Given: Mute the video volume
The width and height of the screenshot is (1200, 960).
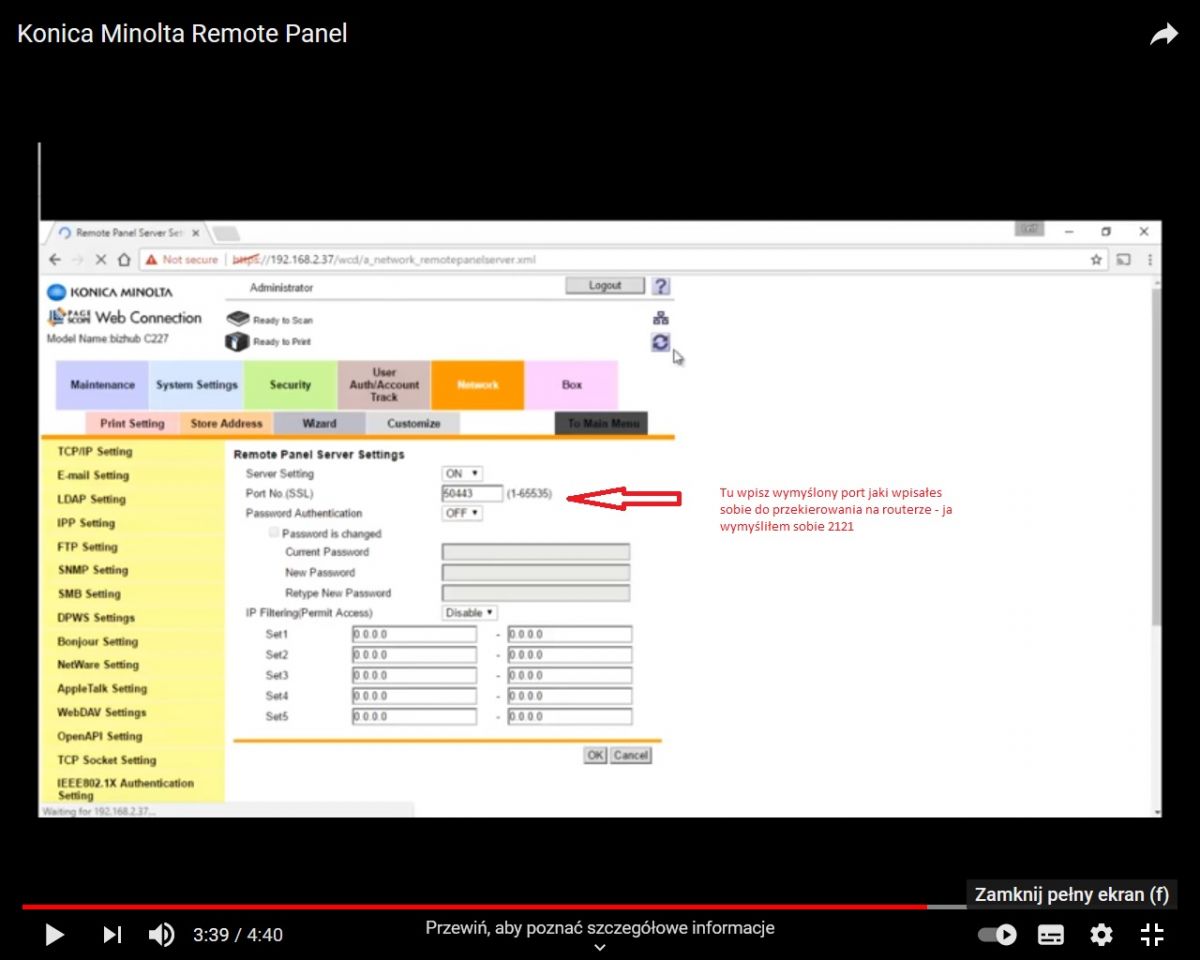Looking at the screenshot, I should point(161,935).
